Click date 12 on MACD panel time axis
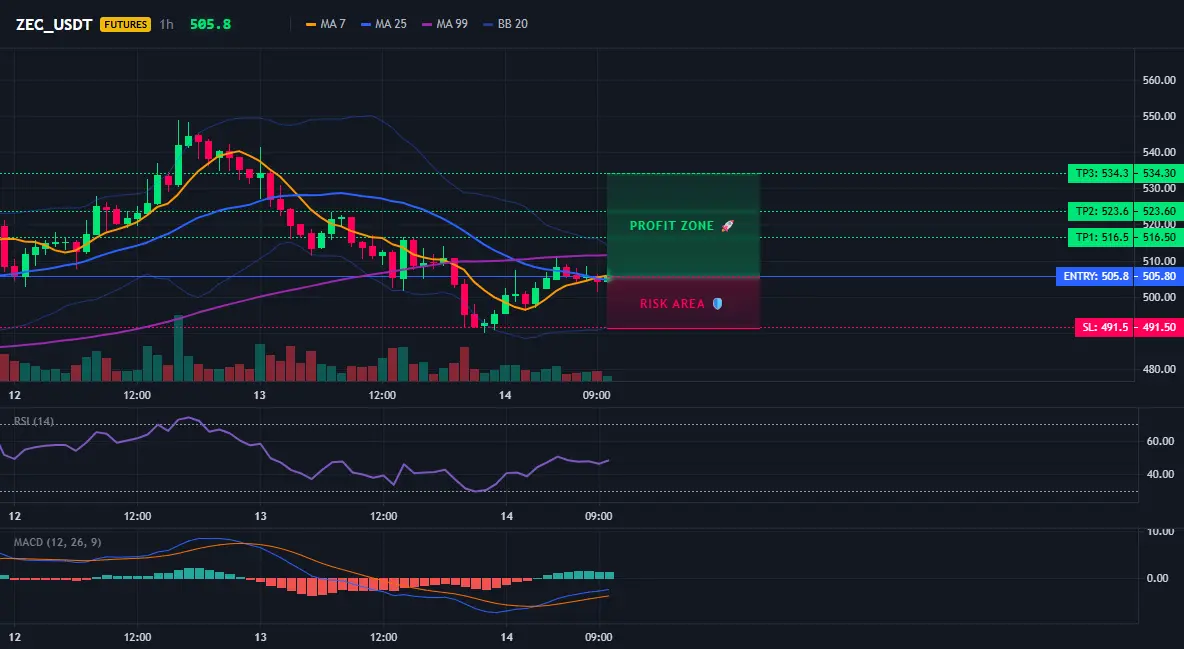This screenshot has width=1184, height=649. pos(14,637)
